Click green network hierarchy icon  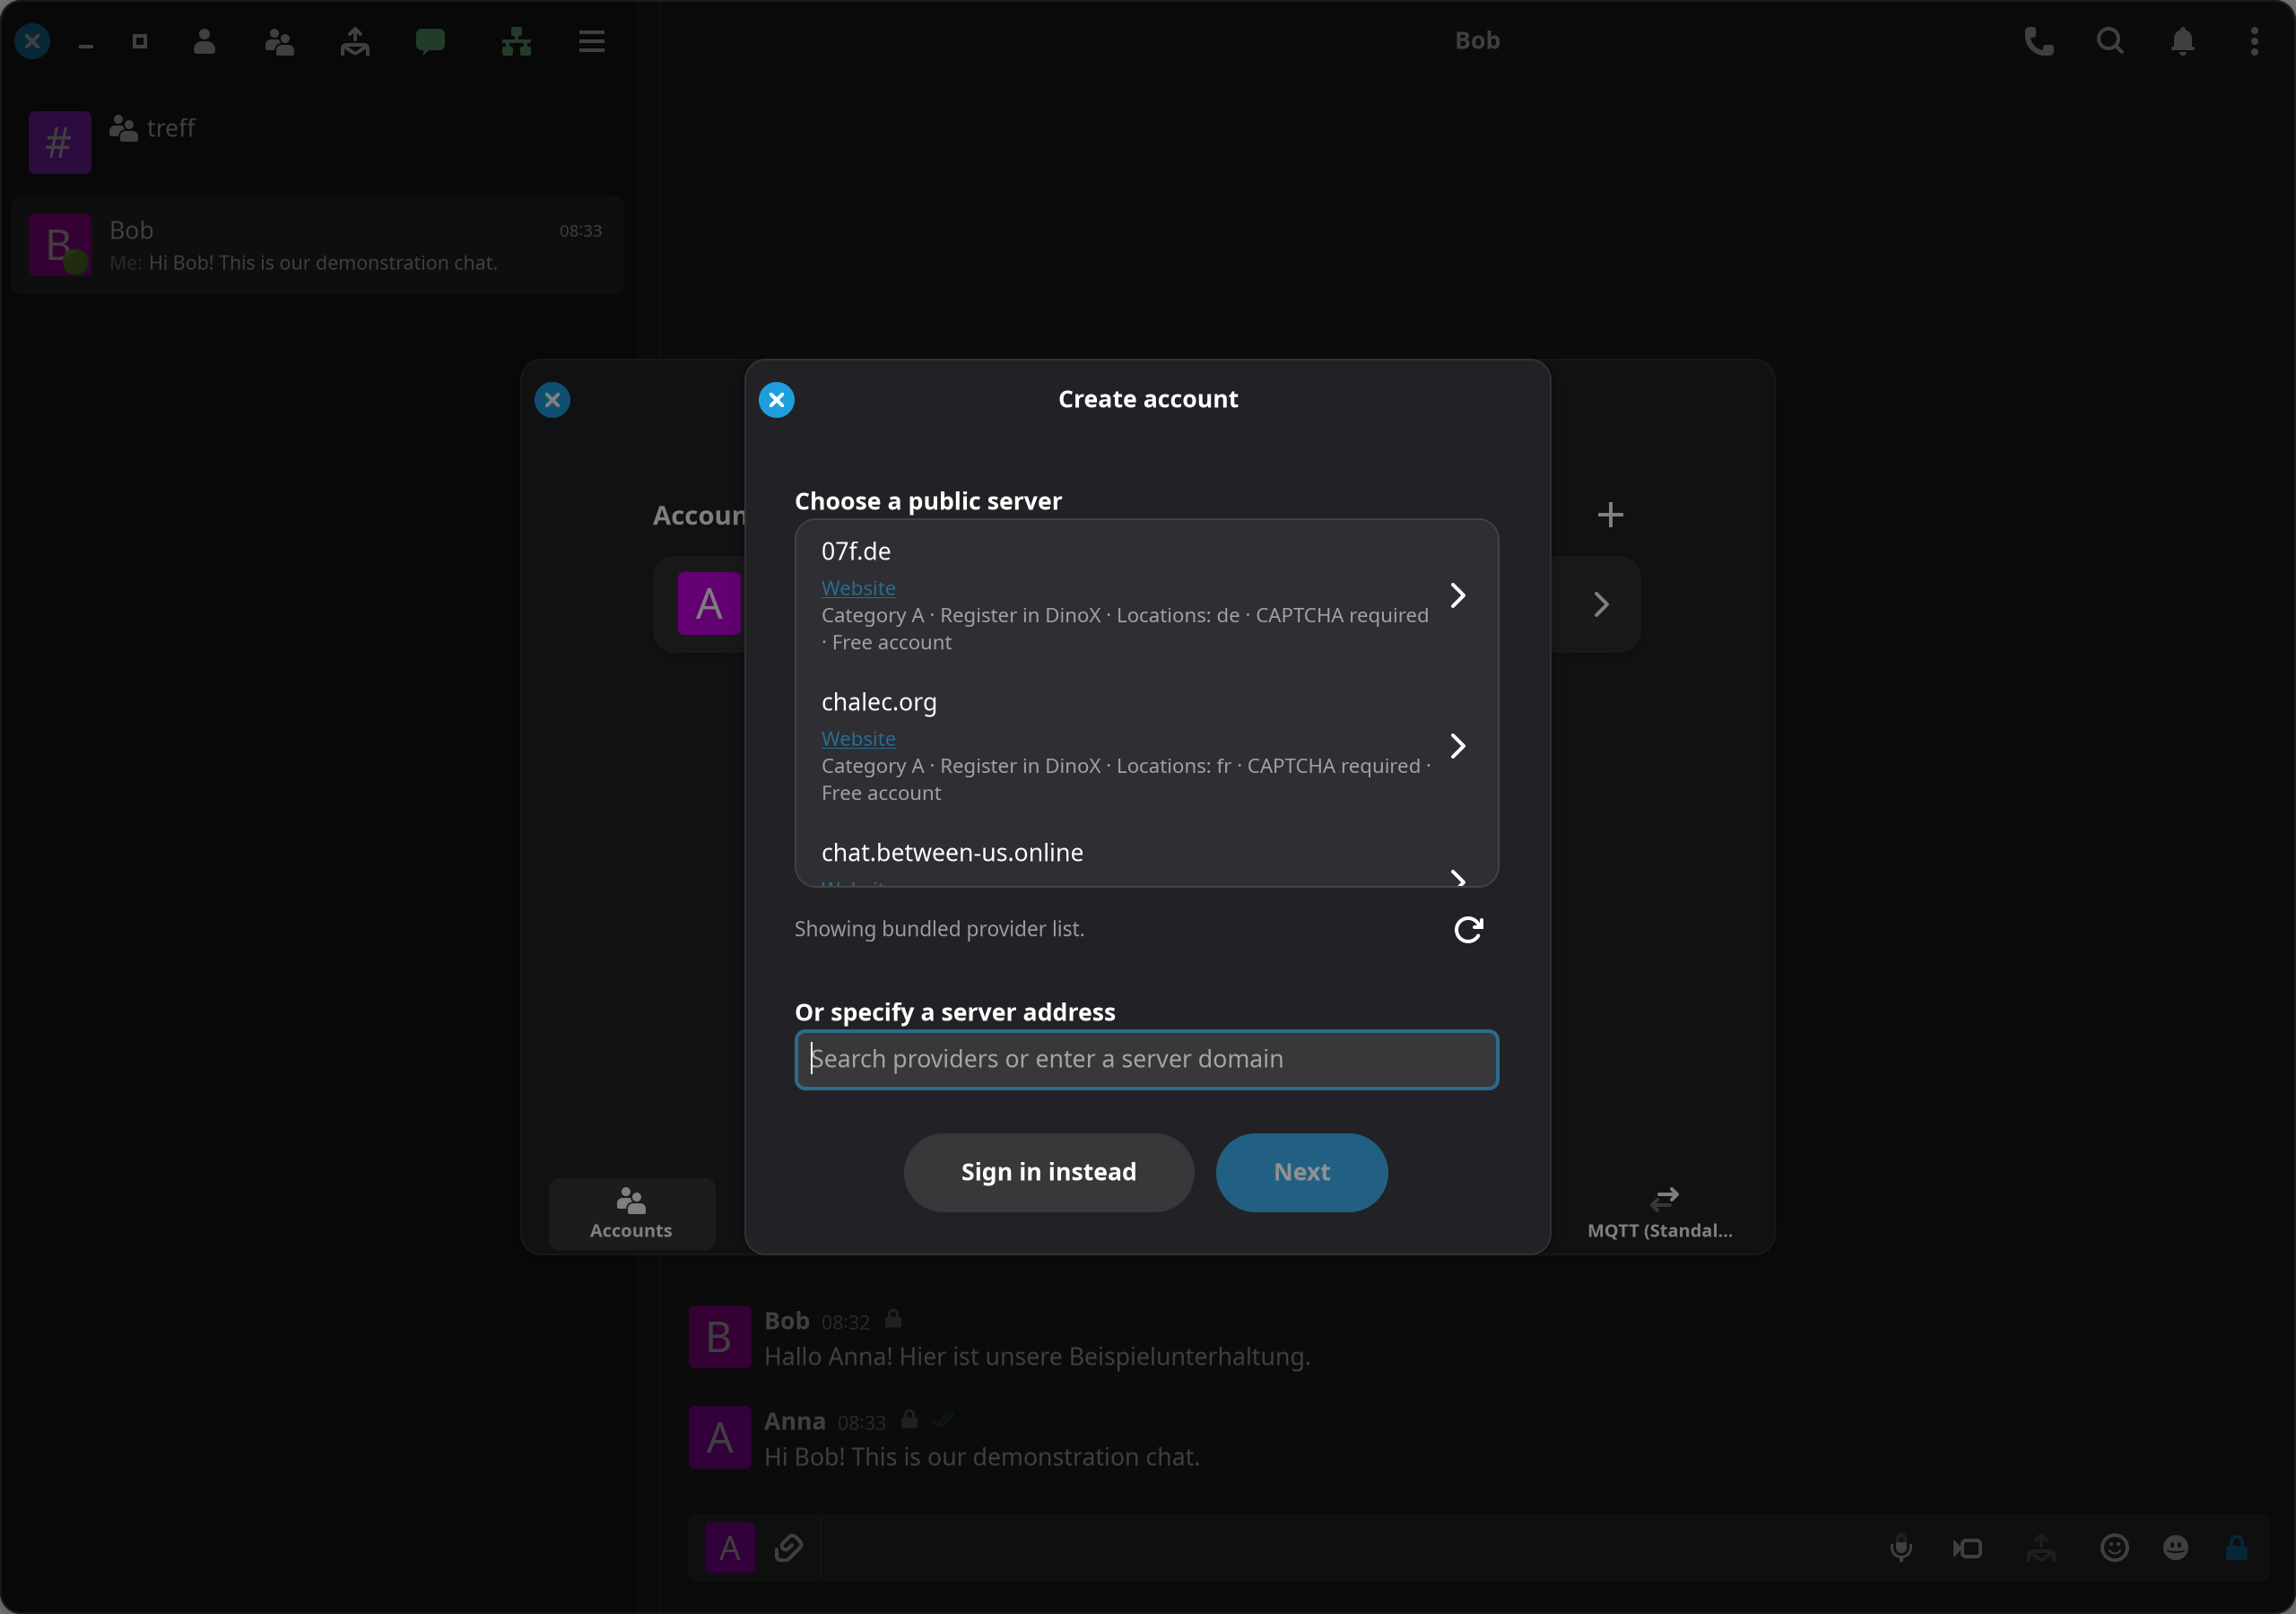(516, 41)
